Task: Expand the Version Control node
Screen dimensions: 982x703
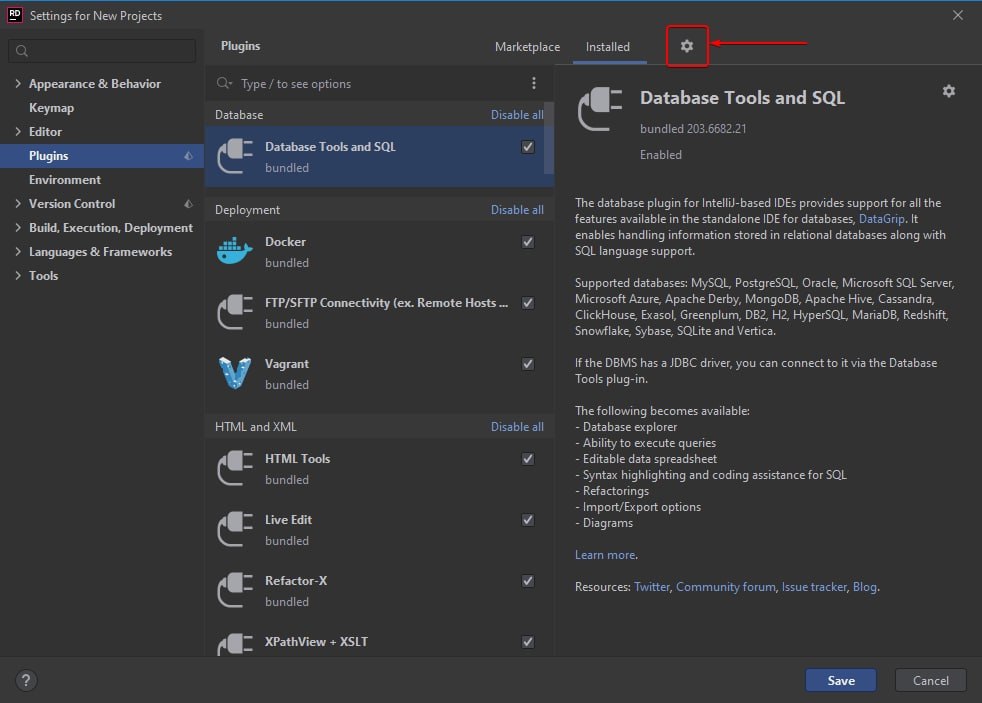Action: (x=18, y=203)
